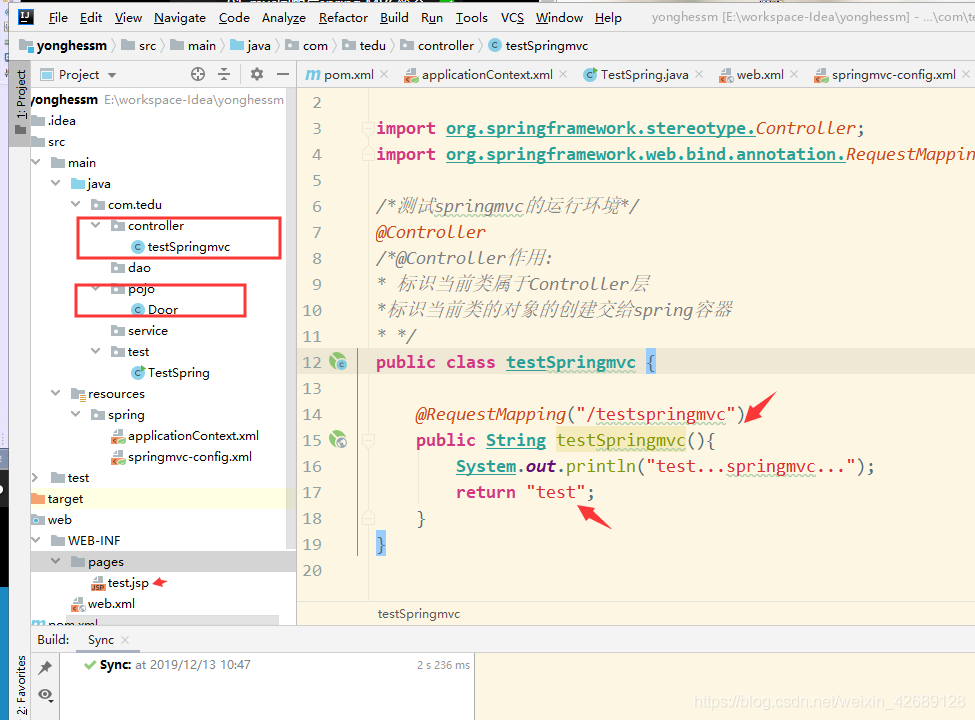Switch to web.xml editor tab
This screenshot has height=720, width=975.
point(752,75)
